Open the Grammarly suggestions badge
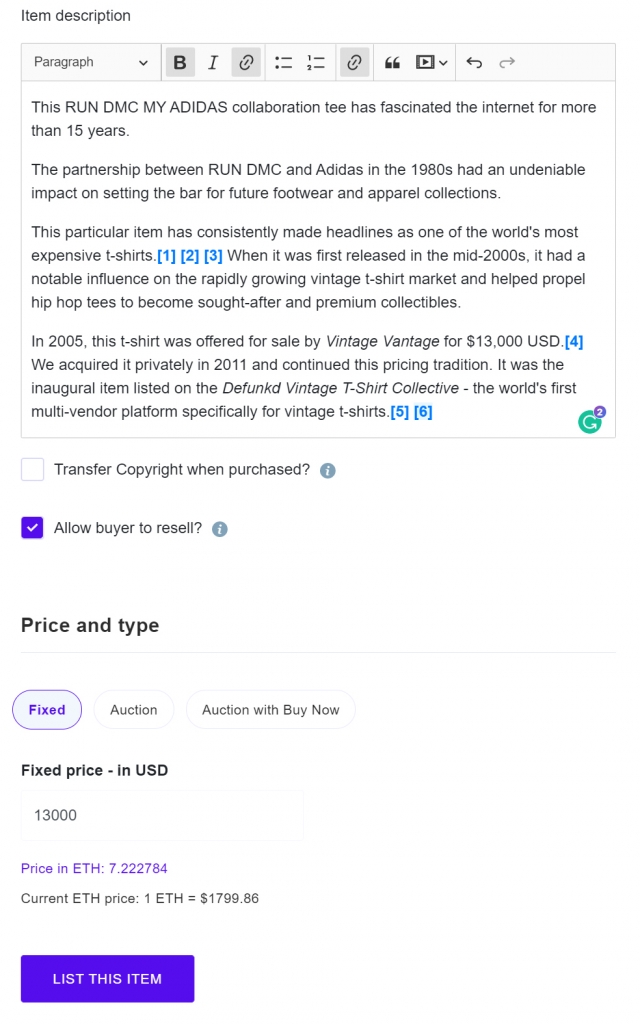640x1024 pixels. click(x=591, y=421)
